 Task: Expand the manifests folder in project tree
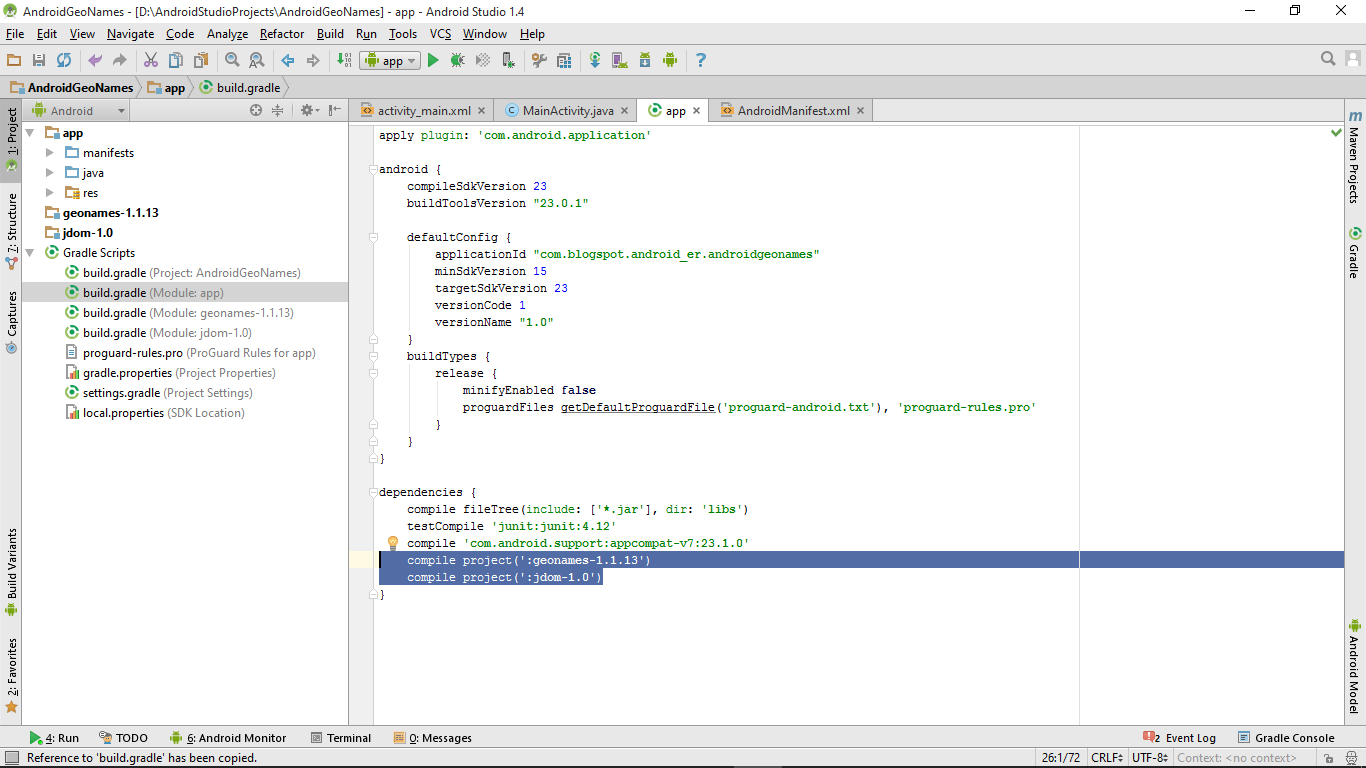50,153
